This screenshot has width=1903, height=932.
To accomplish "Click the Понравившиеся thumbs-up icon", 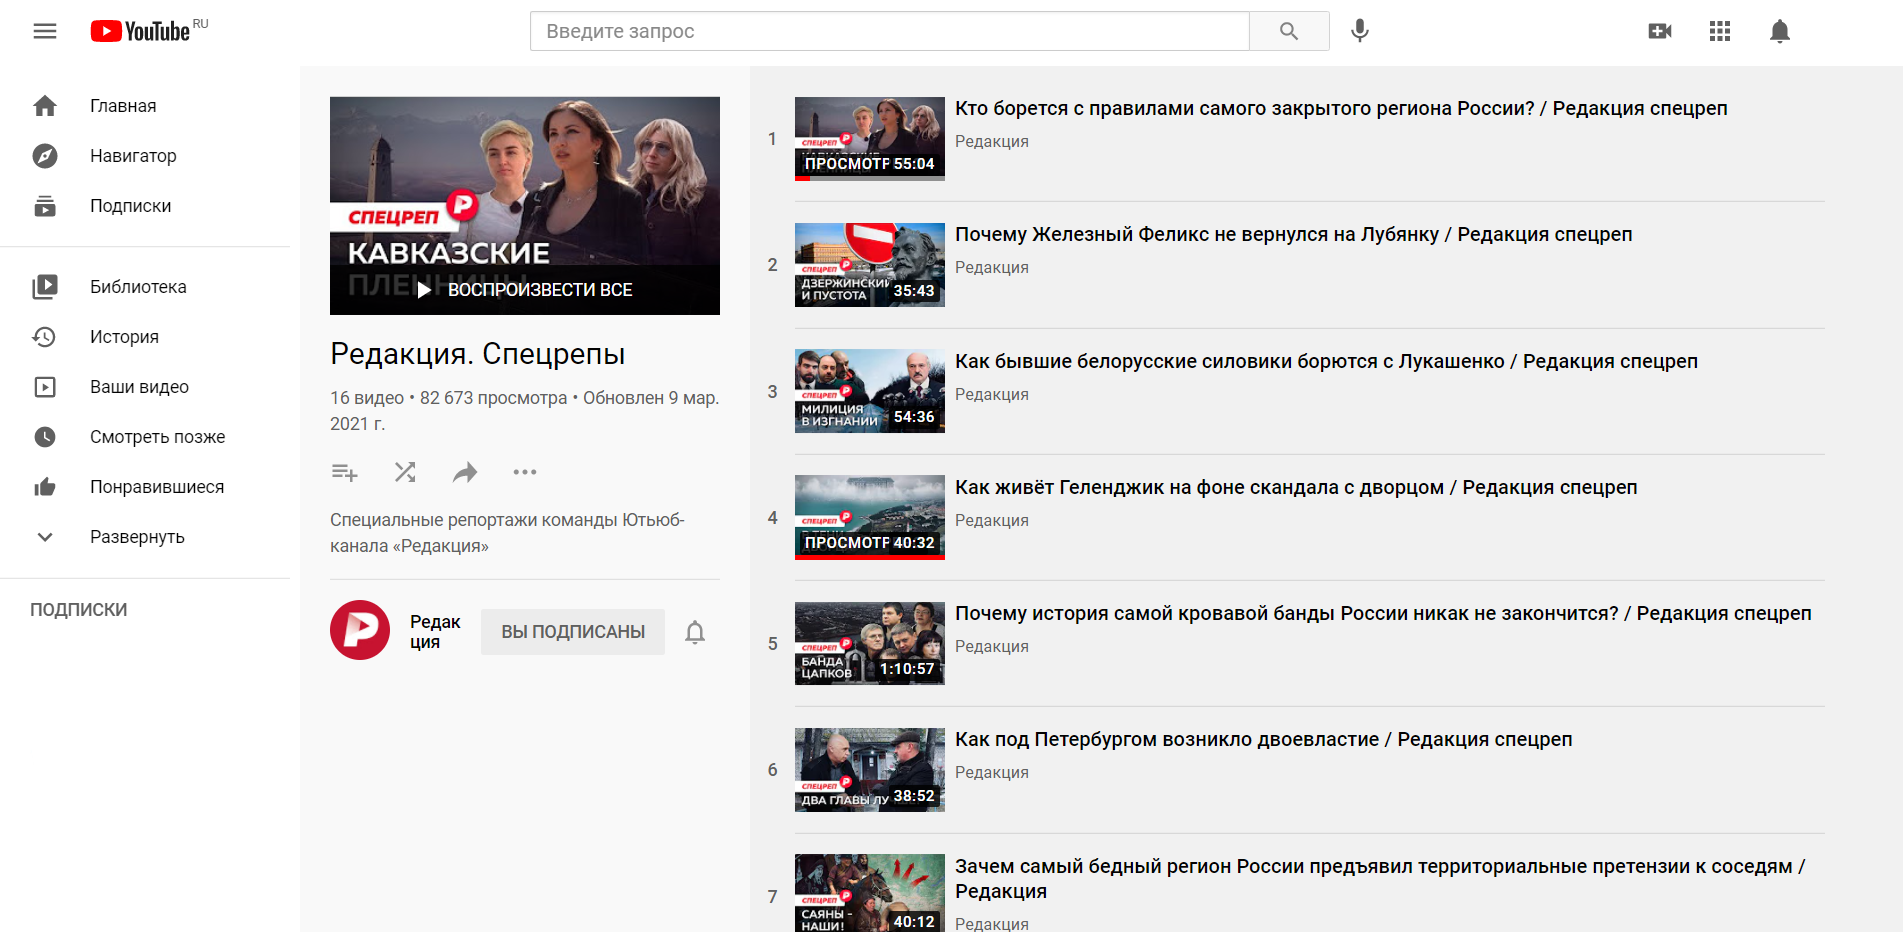I will click(x=45, y=487).
